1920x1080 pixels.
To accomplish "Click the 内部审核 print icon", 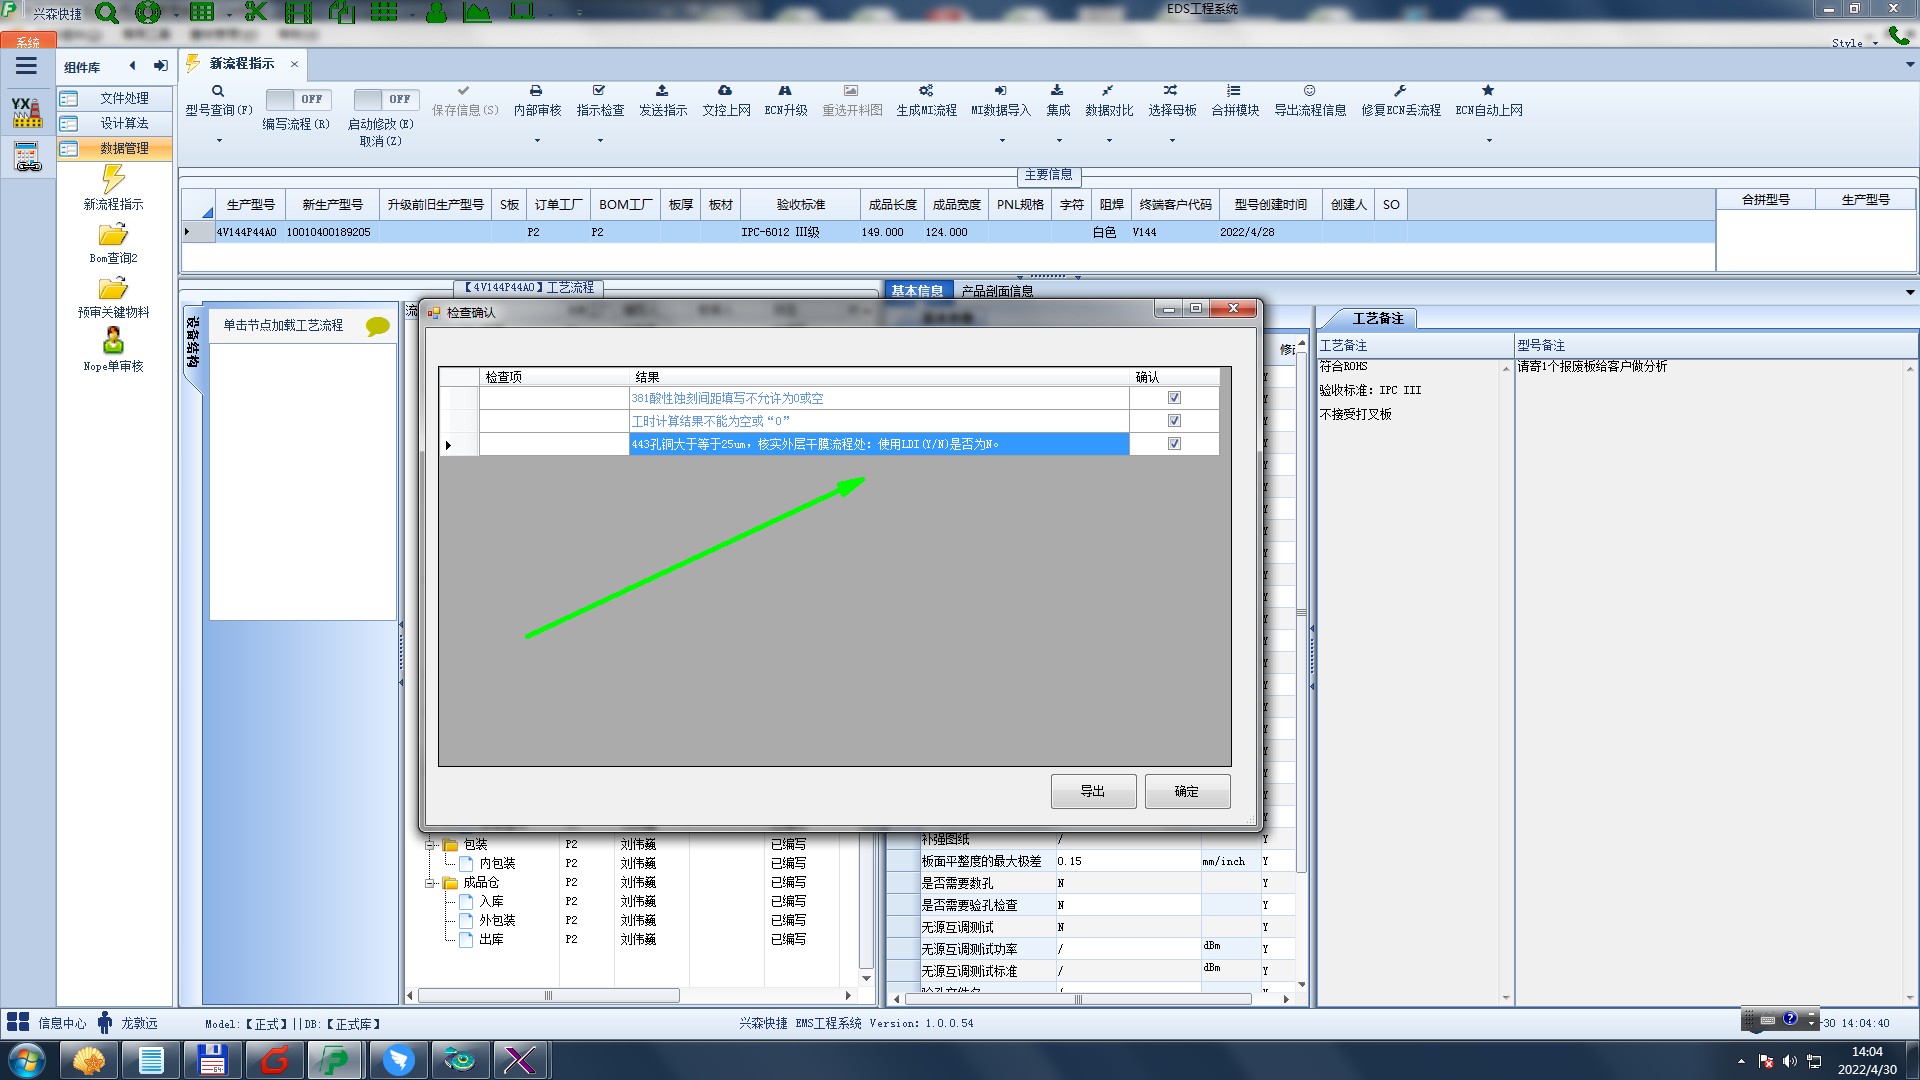I will tap(536, 91).
